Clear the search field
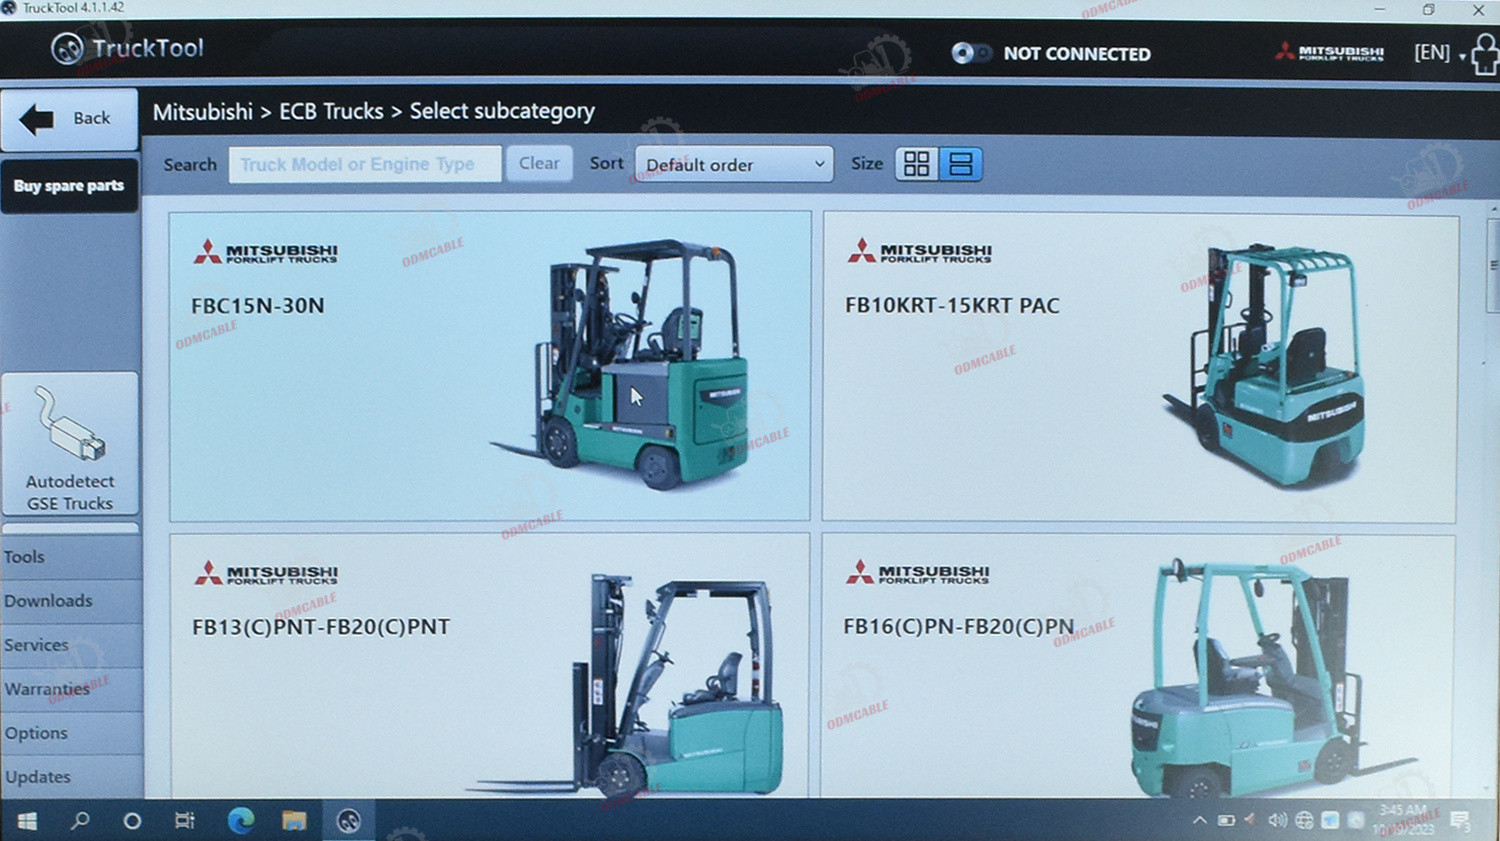Viewport: 1500px width, 841px height. pyautogui.click(x=539, y=163)
